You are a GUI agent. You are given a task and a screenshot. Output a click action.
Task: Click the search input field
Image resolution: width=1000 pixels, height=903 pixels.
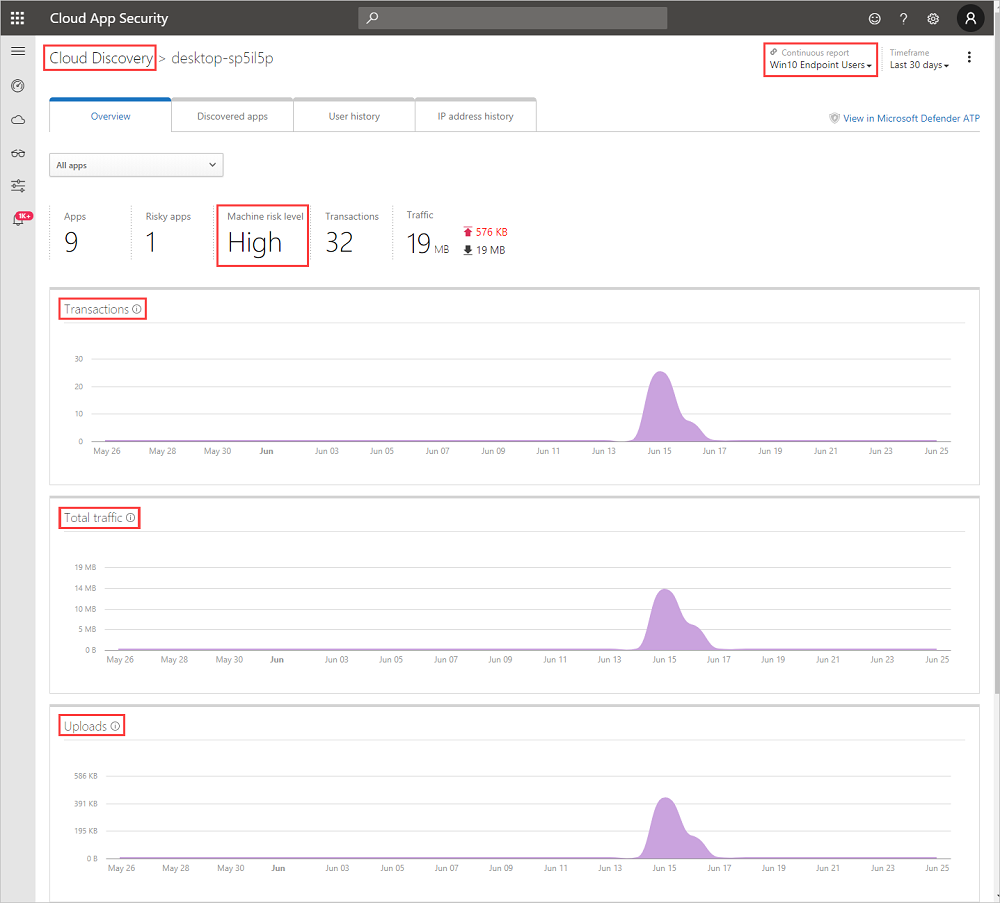pos(513,18)
